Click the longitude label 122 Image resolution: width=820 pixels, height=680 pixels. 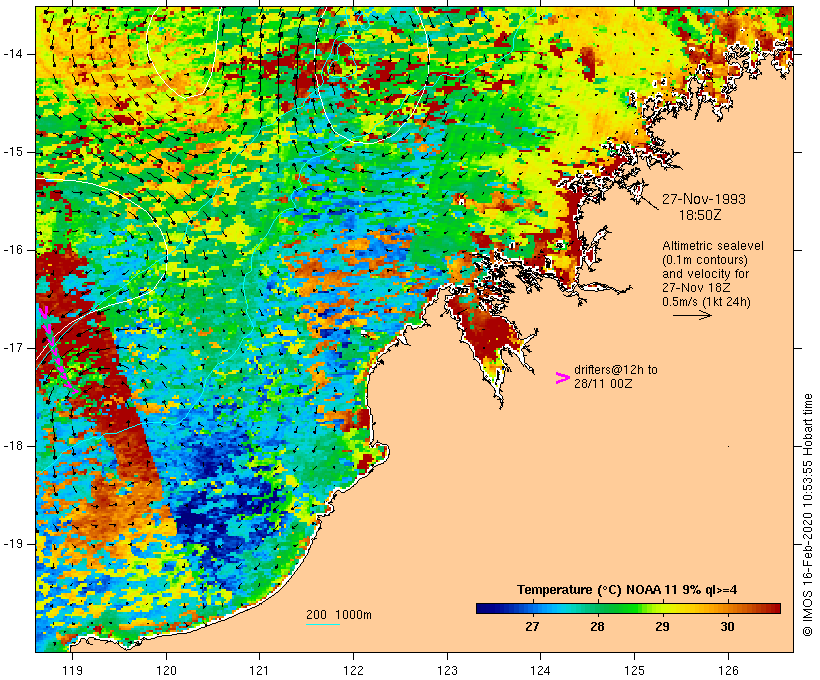pos(354,670)
